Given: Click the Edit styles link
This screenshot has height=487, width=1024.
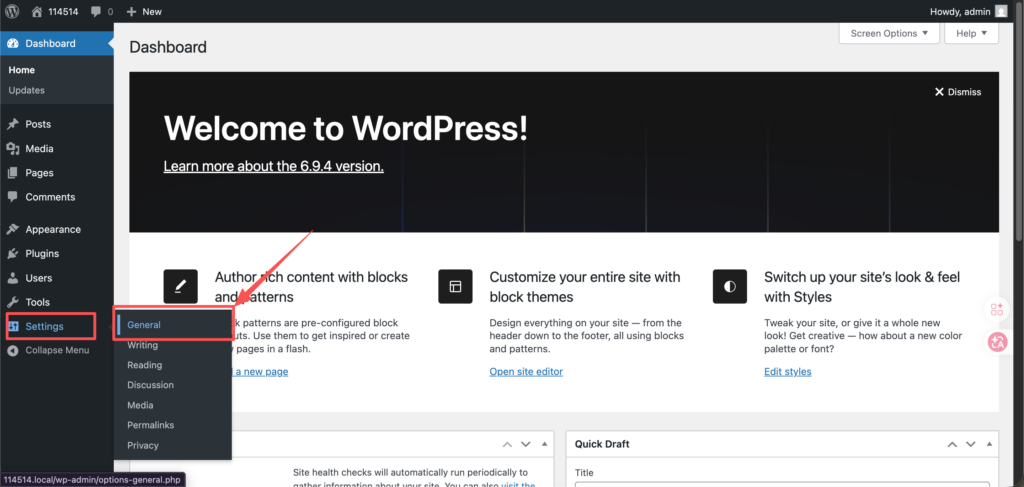Looking at the screenshot, I should [x=788, y=371].
